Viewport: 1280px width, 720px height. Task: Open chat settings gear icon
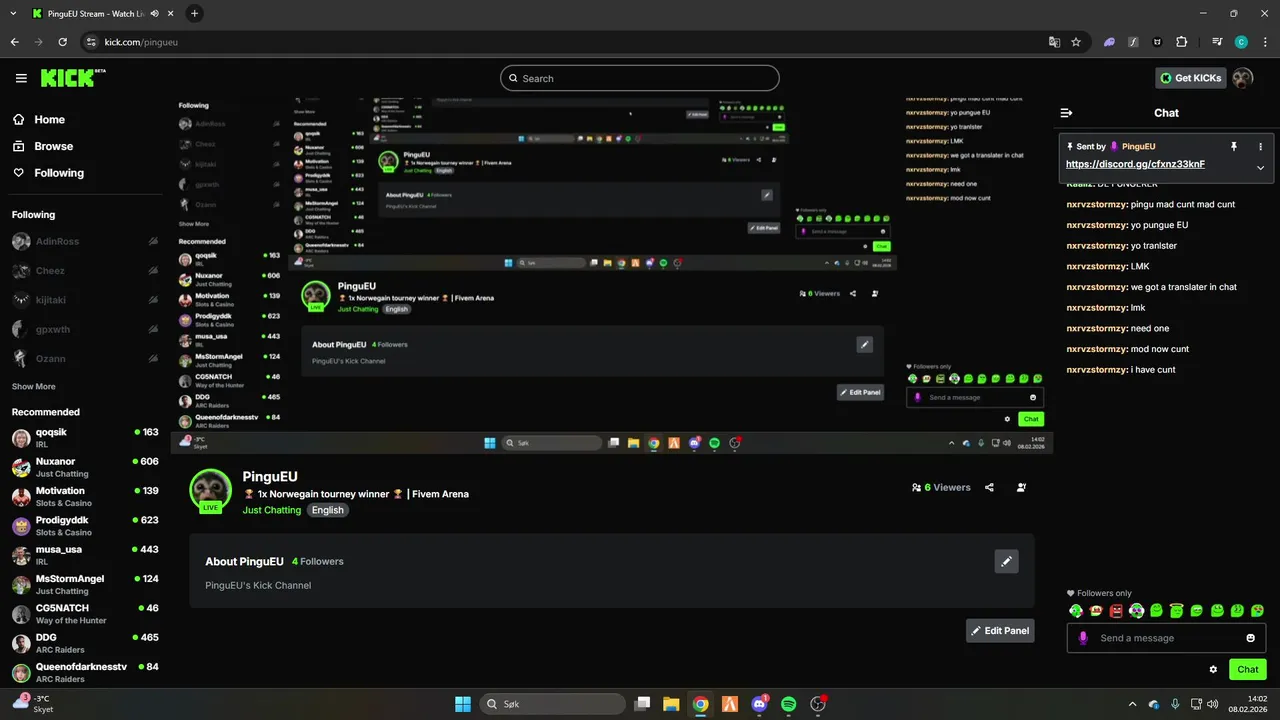click(x=1213, y=670)
